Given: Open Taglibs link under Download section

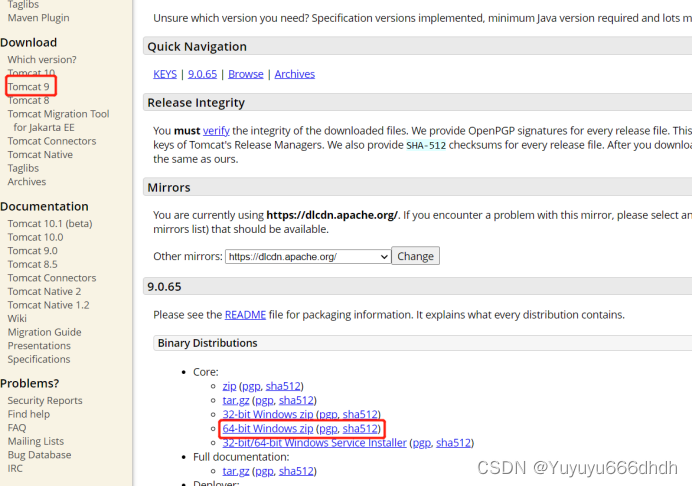Looking at the screenshot, I should pos(23,168).
